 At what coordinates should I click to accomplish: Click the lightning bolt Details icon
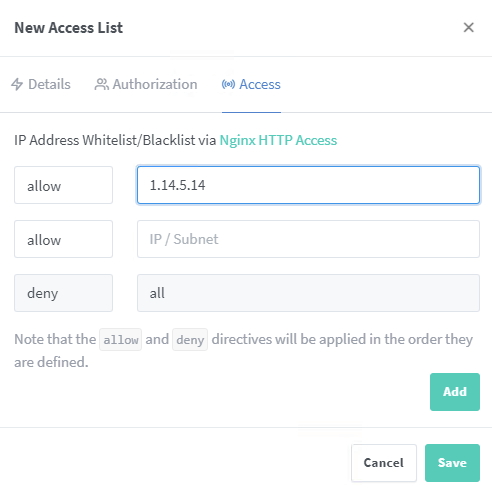(17, 84)
